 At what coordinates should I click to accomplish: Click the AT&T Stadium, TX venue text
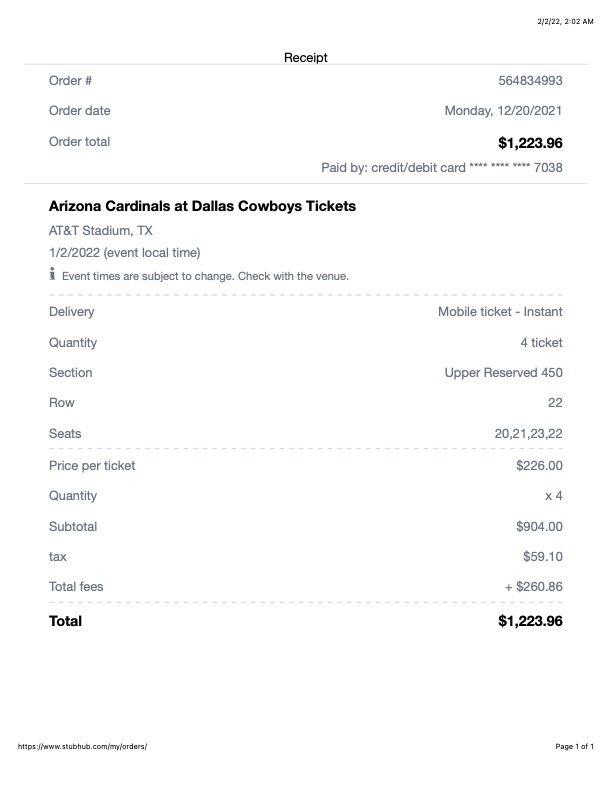click(x=101, y=230)
